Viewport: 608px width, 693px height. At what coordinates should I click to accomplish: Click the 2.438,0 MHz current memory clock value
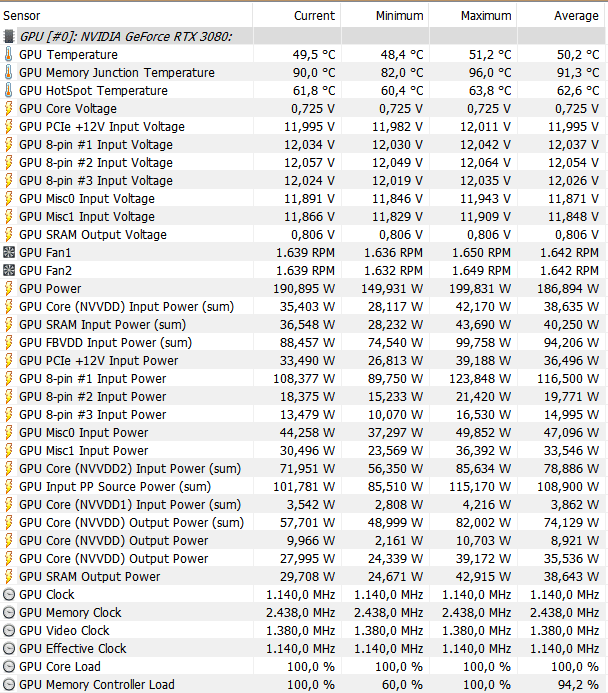point(300,613)
